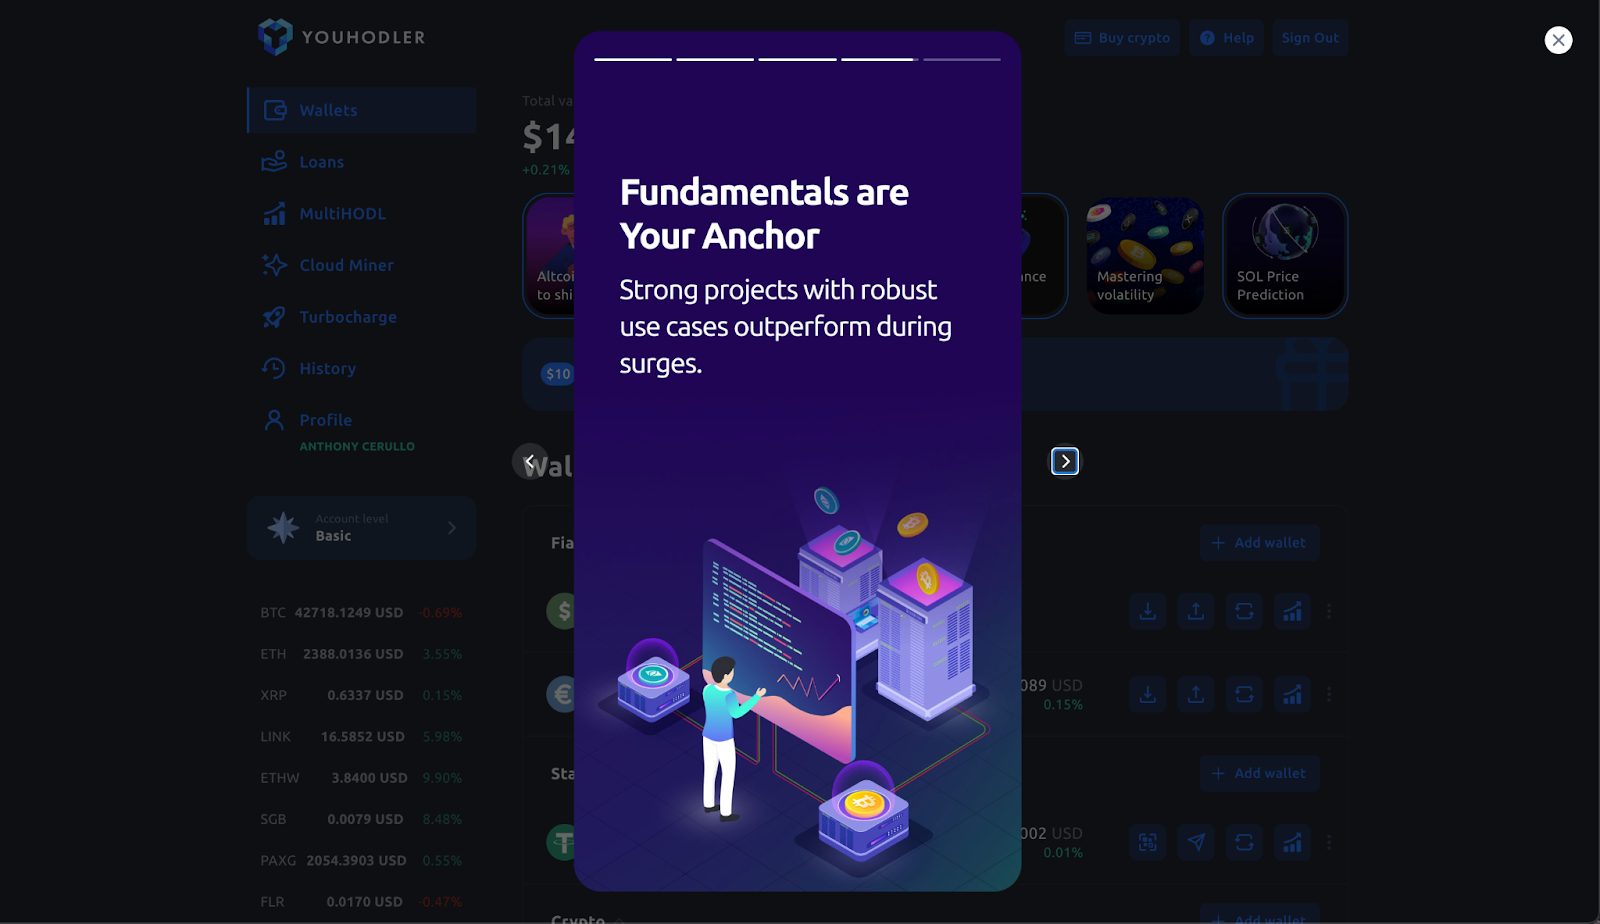Open more options dots for the Tether wallet

(1329, 843)
